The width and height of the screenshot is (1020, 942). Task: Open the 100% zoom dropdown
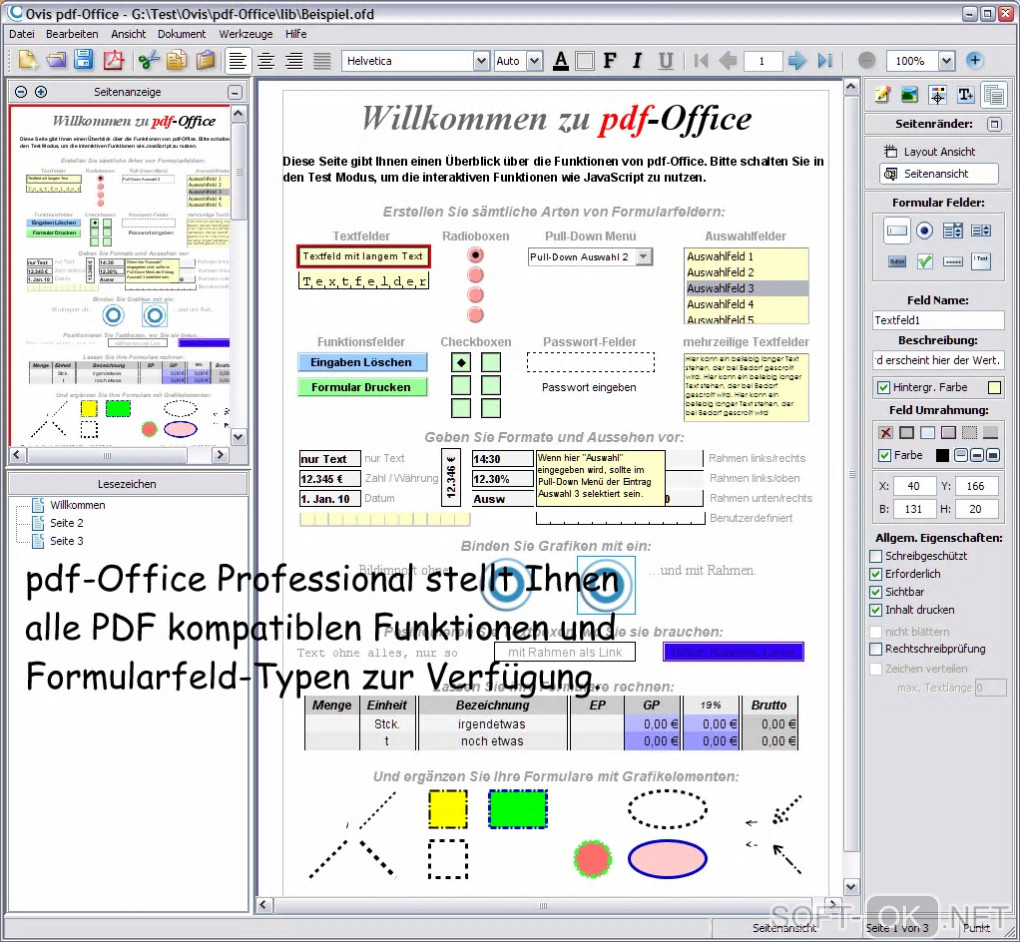946,61
